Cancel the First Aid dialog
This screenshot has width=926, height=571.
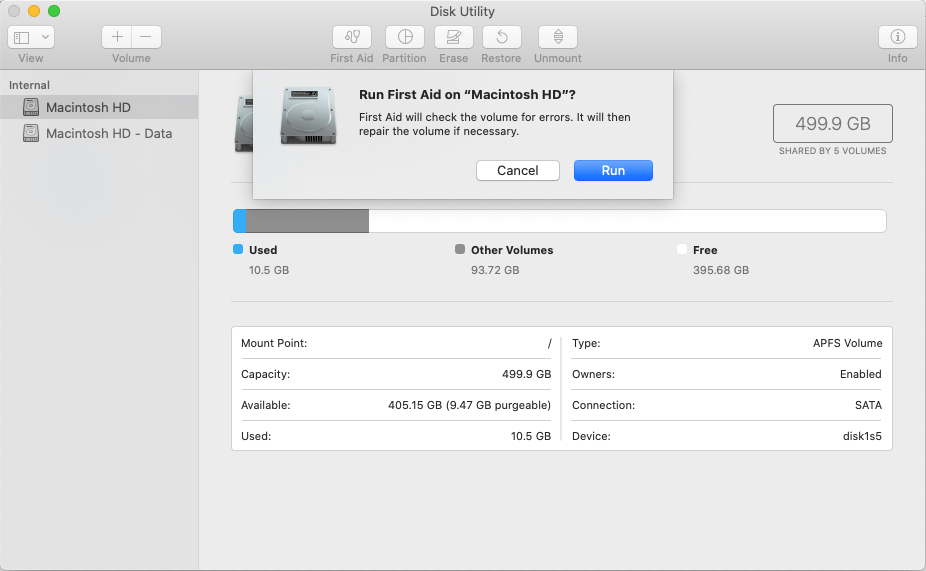pyautogui.click(x=517, y=171)
